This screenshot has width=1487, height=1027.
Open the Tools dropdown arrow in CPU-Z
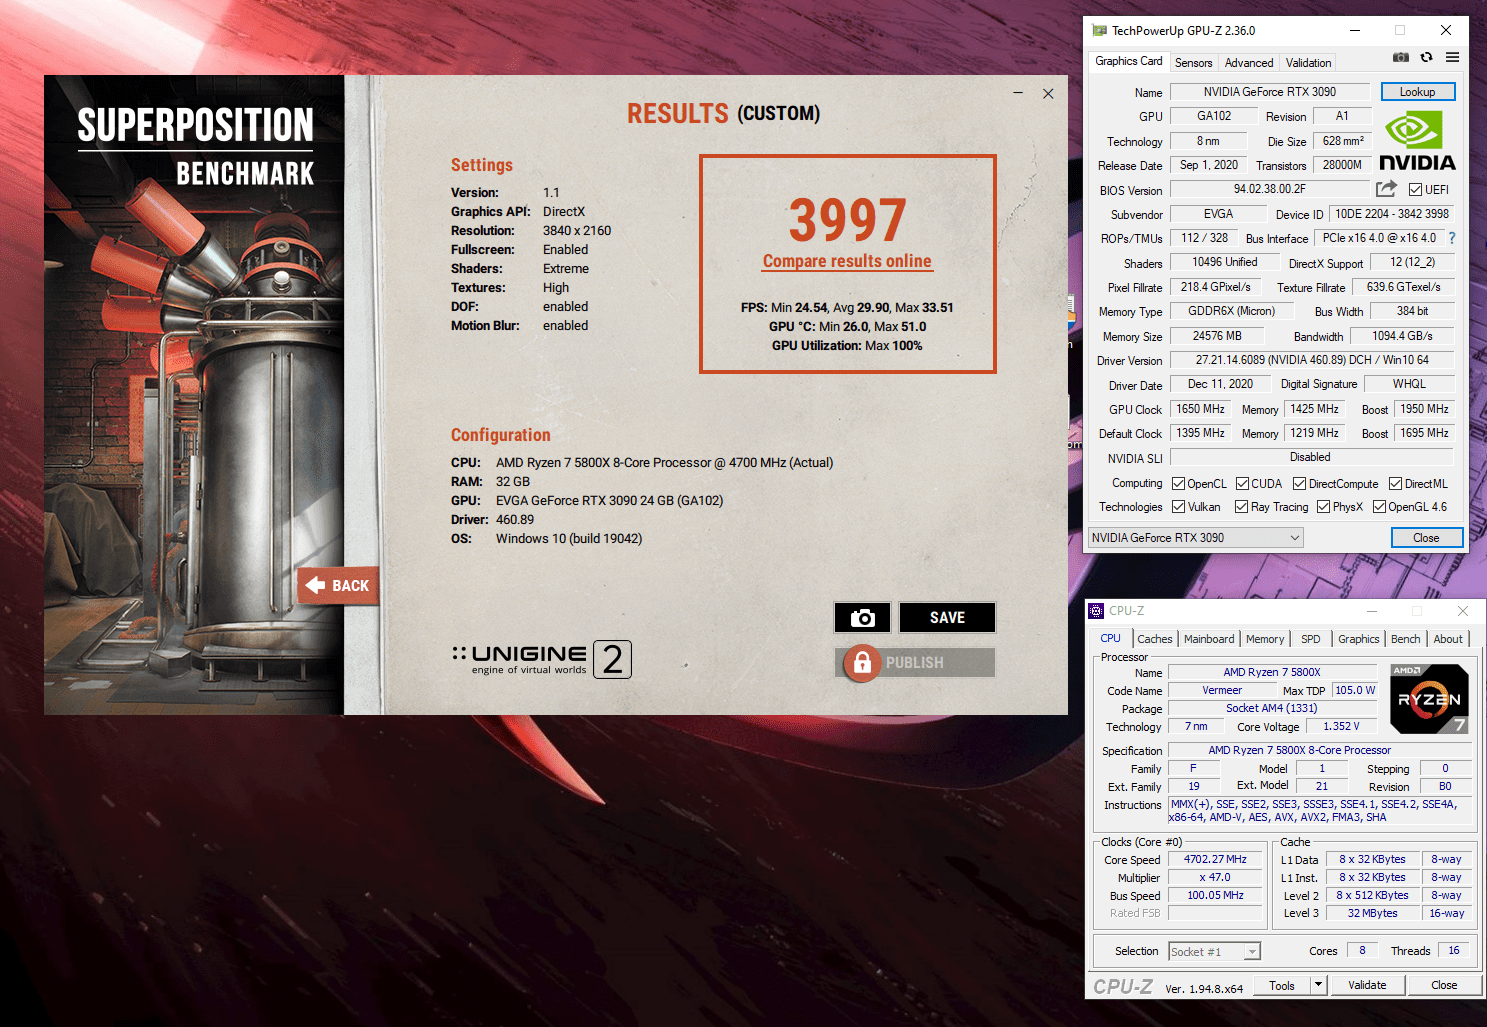(x=1318, y=985)
